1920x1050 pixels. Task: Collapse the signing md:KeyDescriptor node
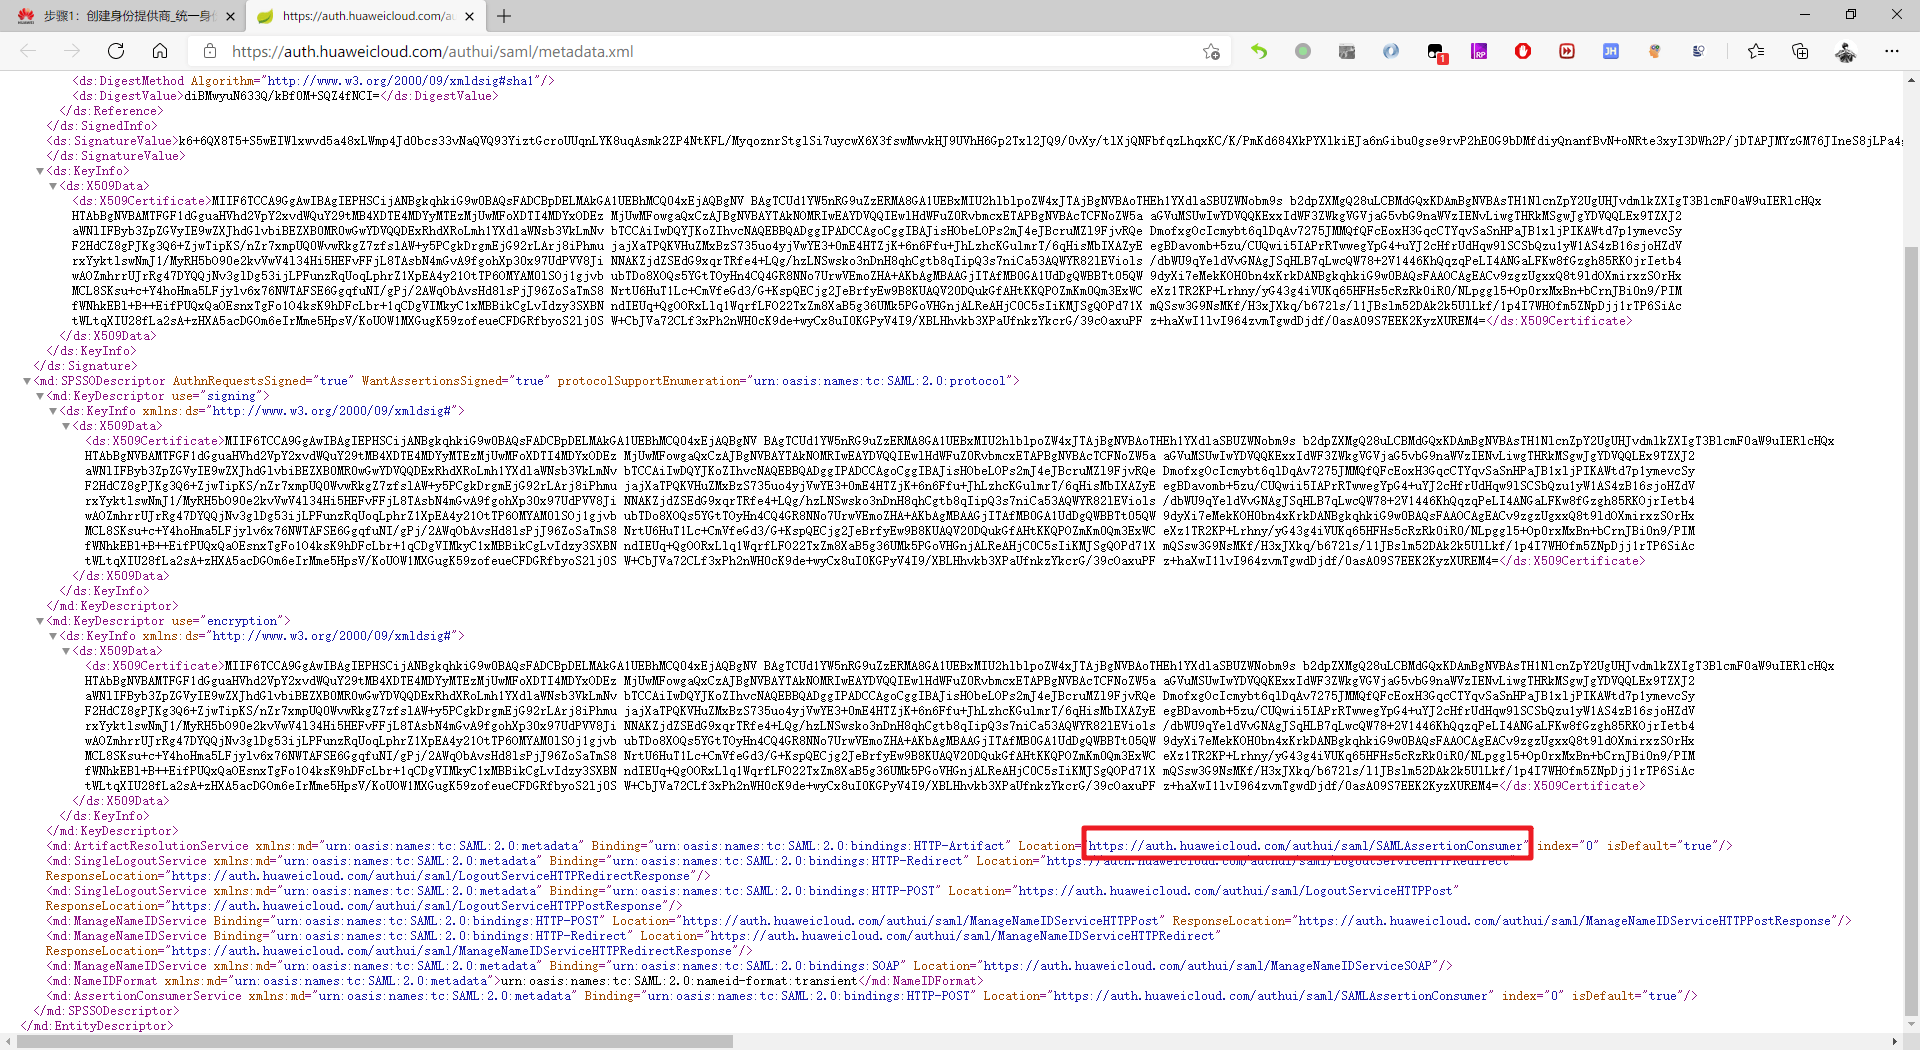point(40,396)
